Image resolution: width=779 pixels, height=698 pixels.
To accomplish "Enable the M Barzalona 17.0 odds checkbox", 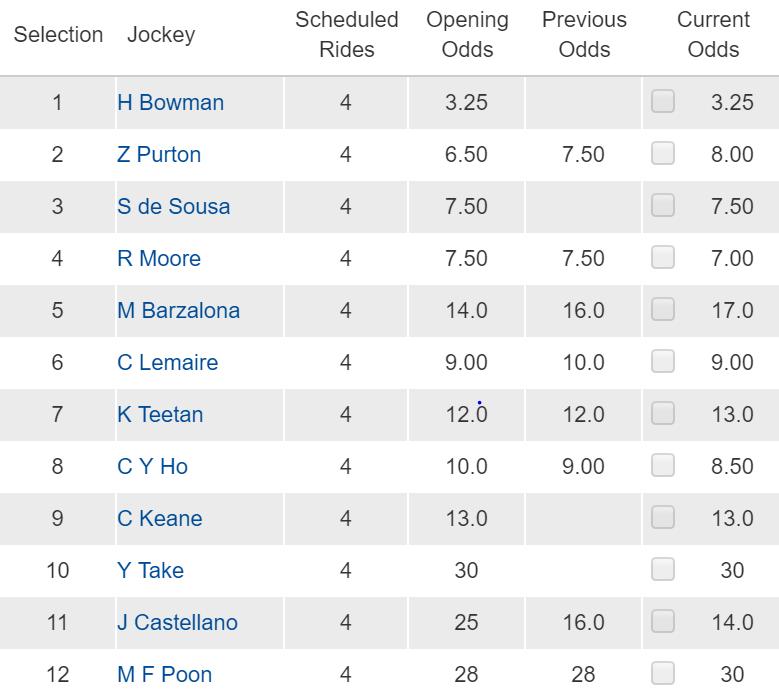I will point(663,309).
